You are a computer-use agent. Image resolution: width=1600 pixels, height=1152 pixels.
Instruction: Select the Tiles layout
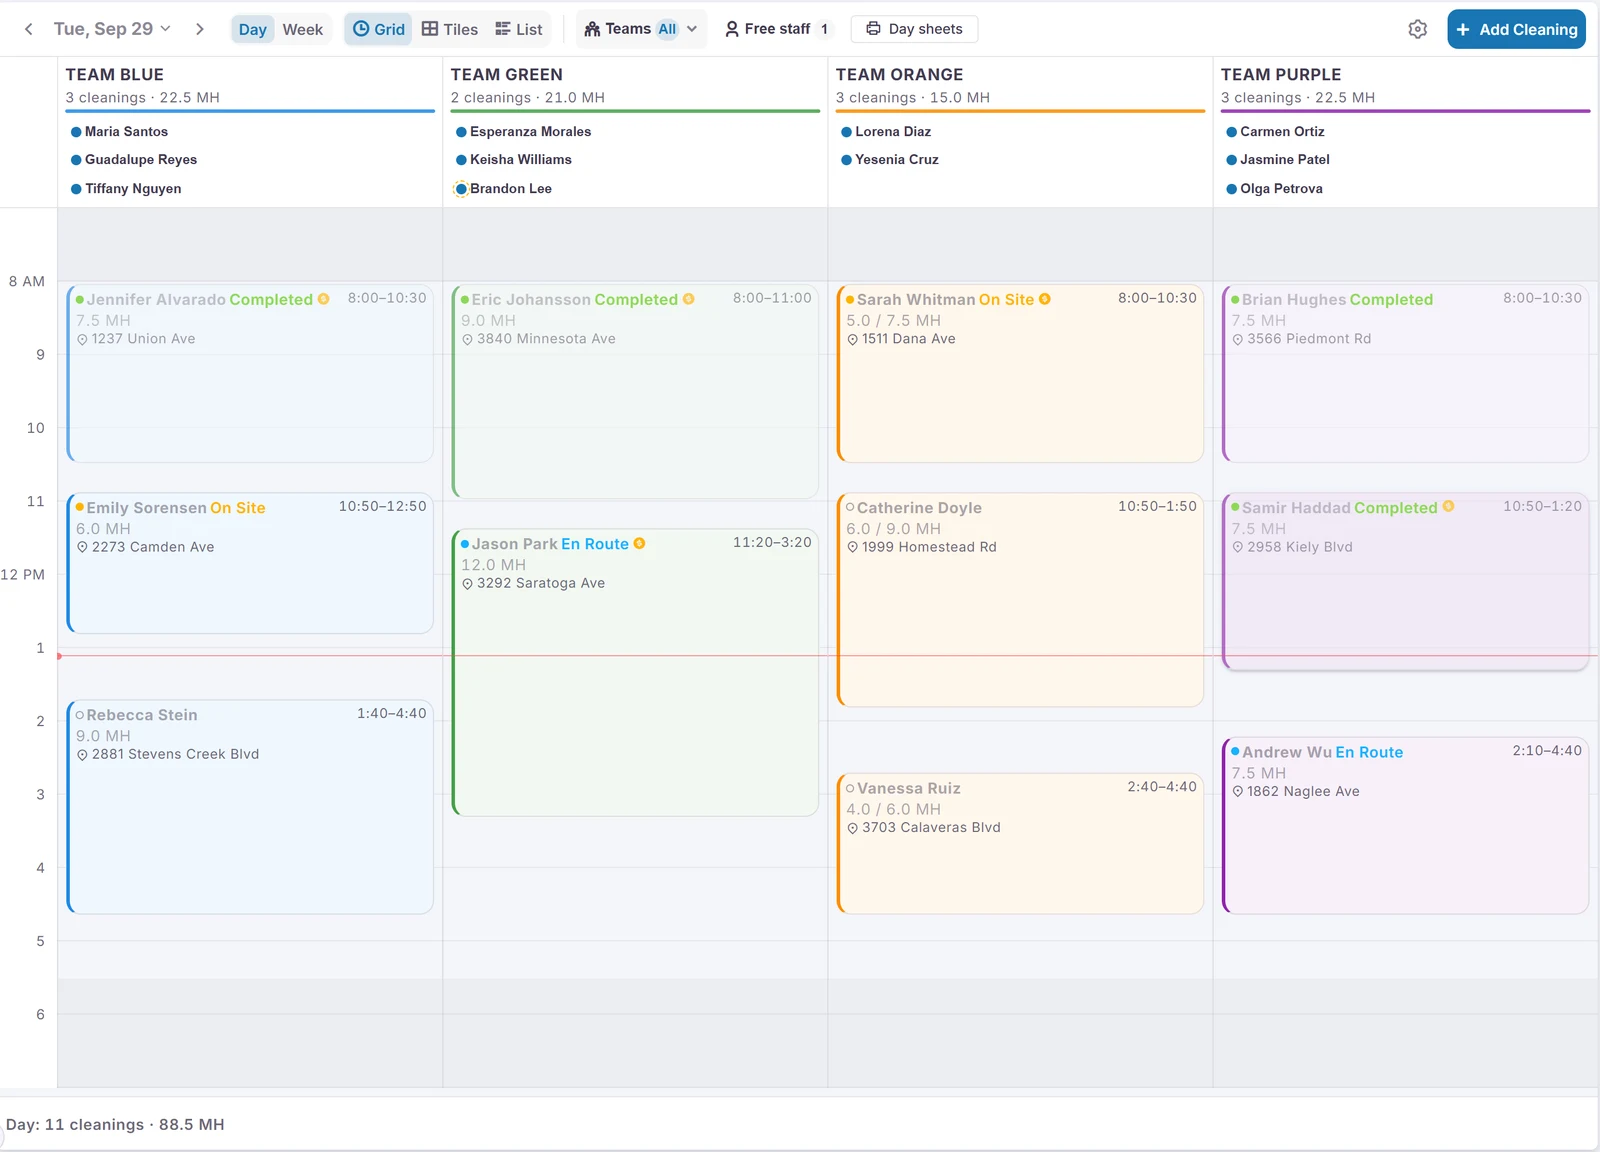coord(450,29)
